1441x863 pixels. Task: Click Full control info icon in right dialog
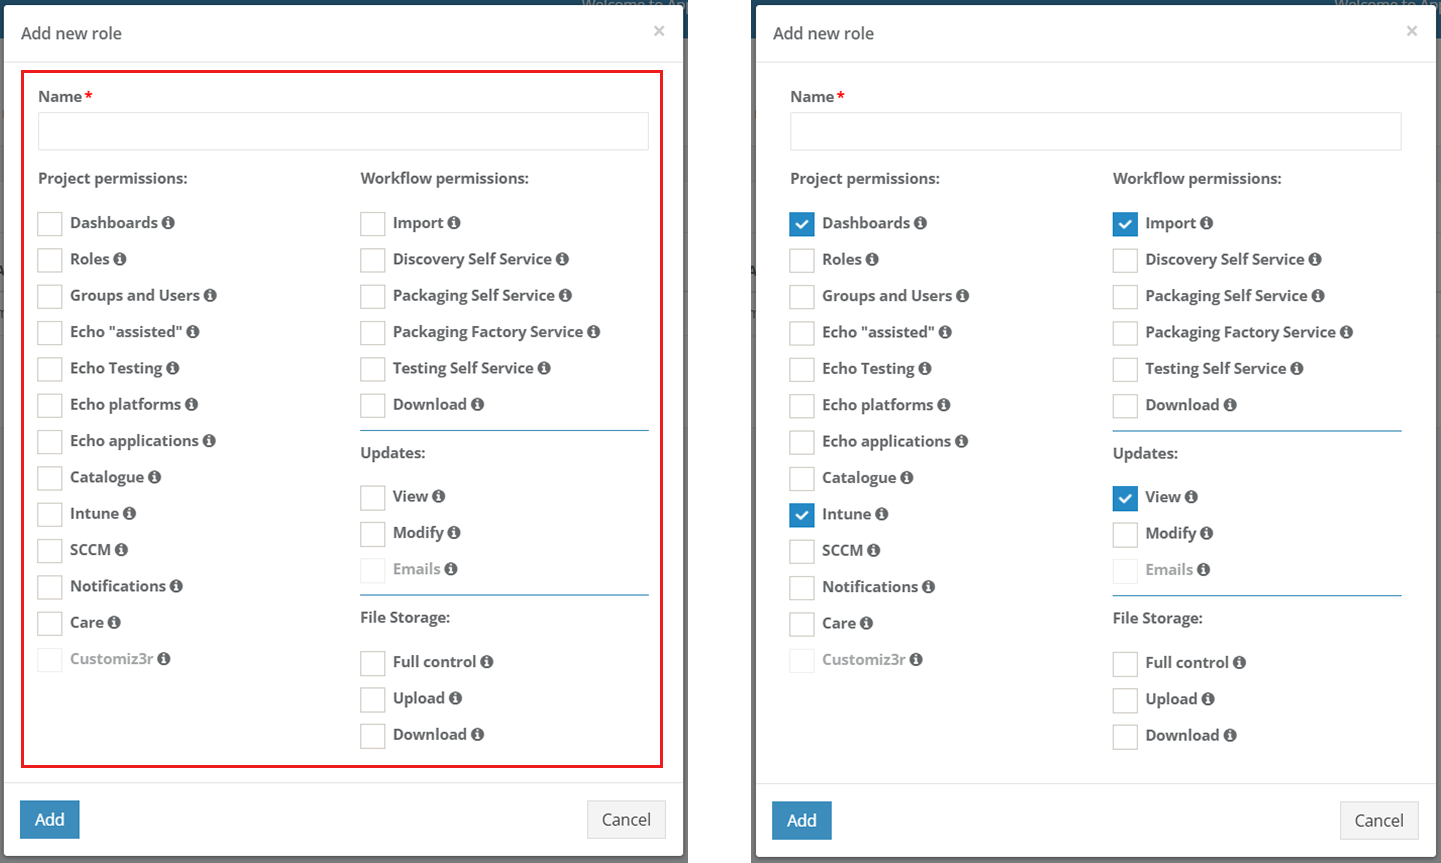point(1239,663)
